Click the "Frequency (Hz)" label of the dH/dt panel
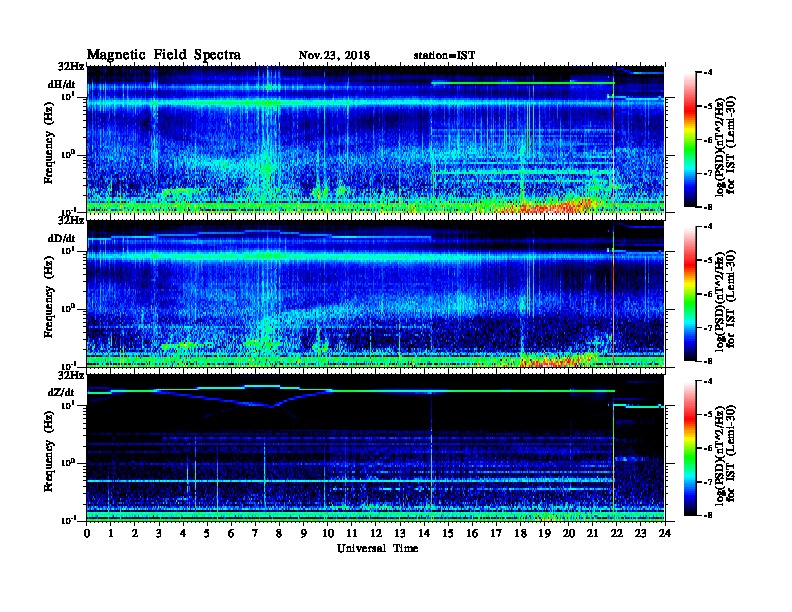The height and width of the screenshot is (612, 792). click(48, 143)
